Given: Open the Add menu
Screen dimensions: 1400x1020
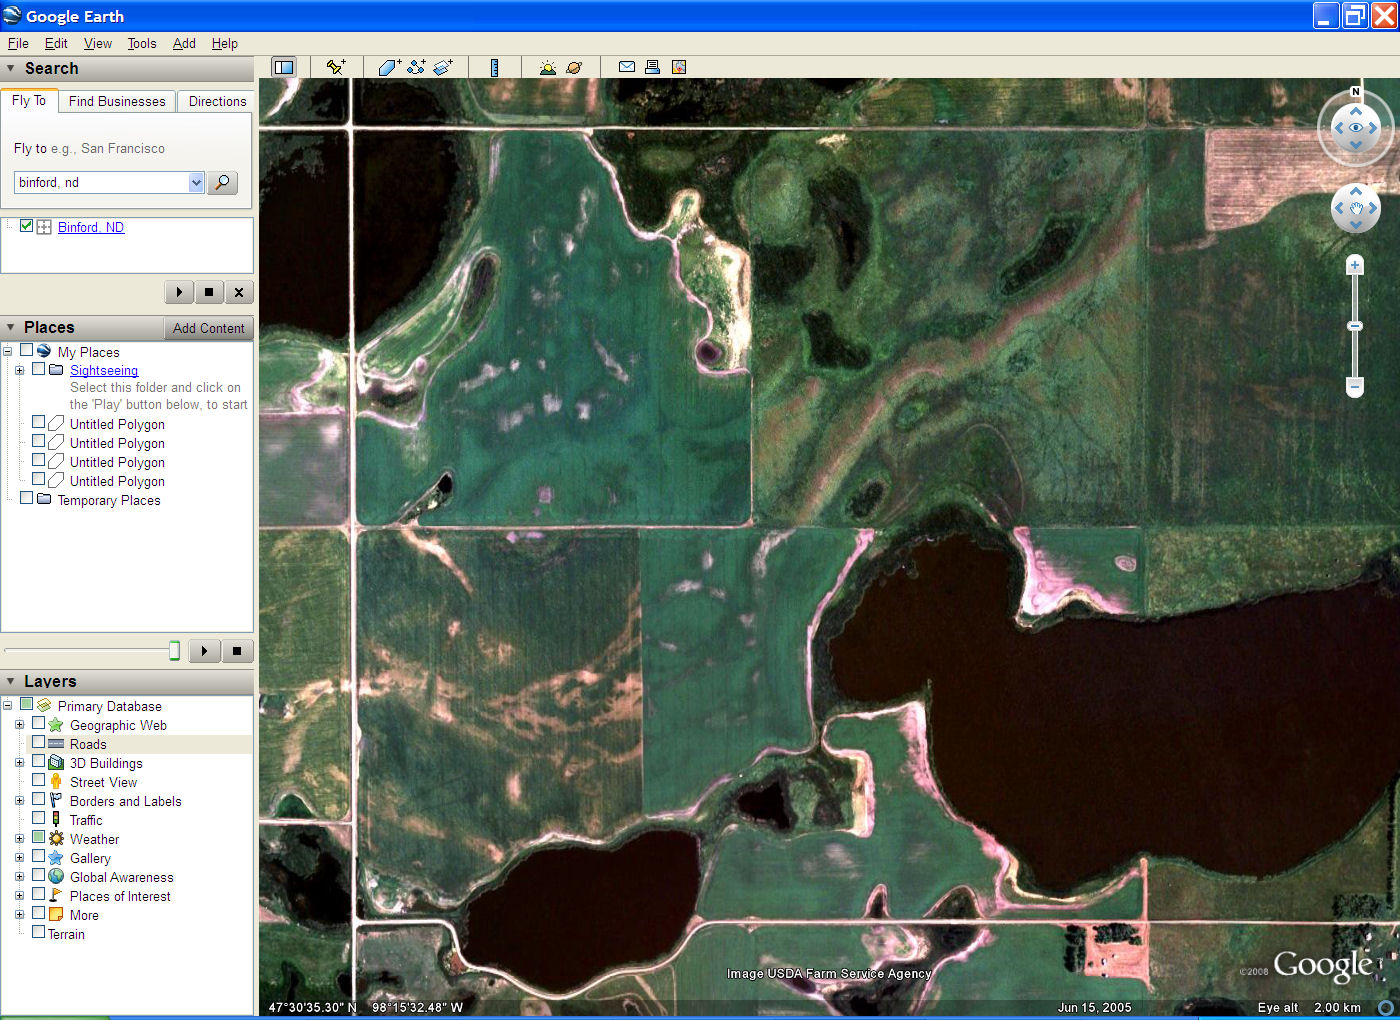Looking at the screenshot, I should (x=184, y=43).
